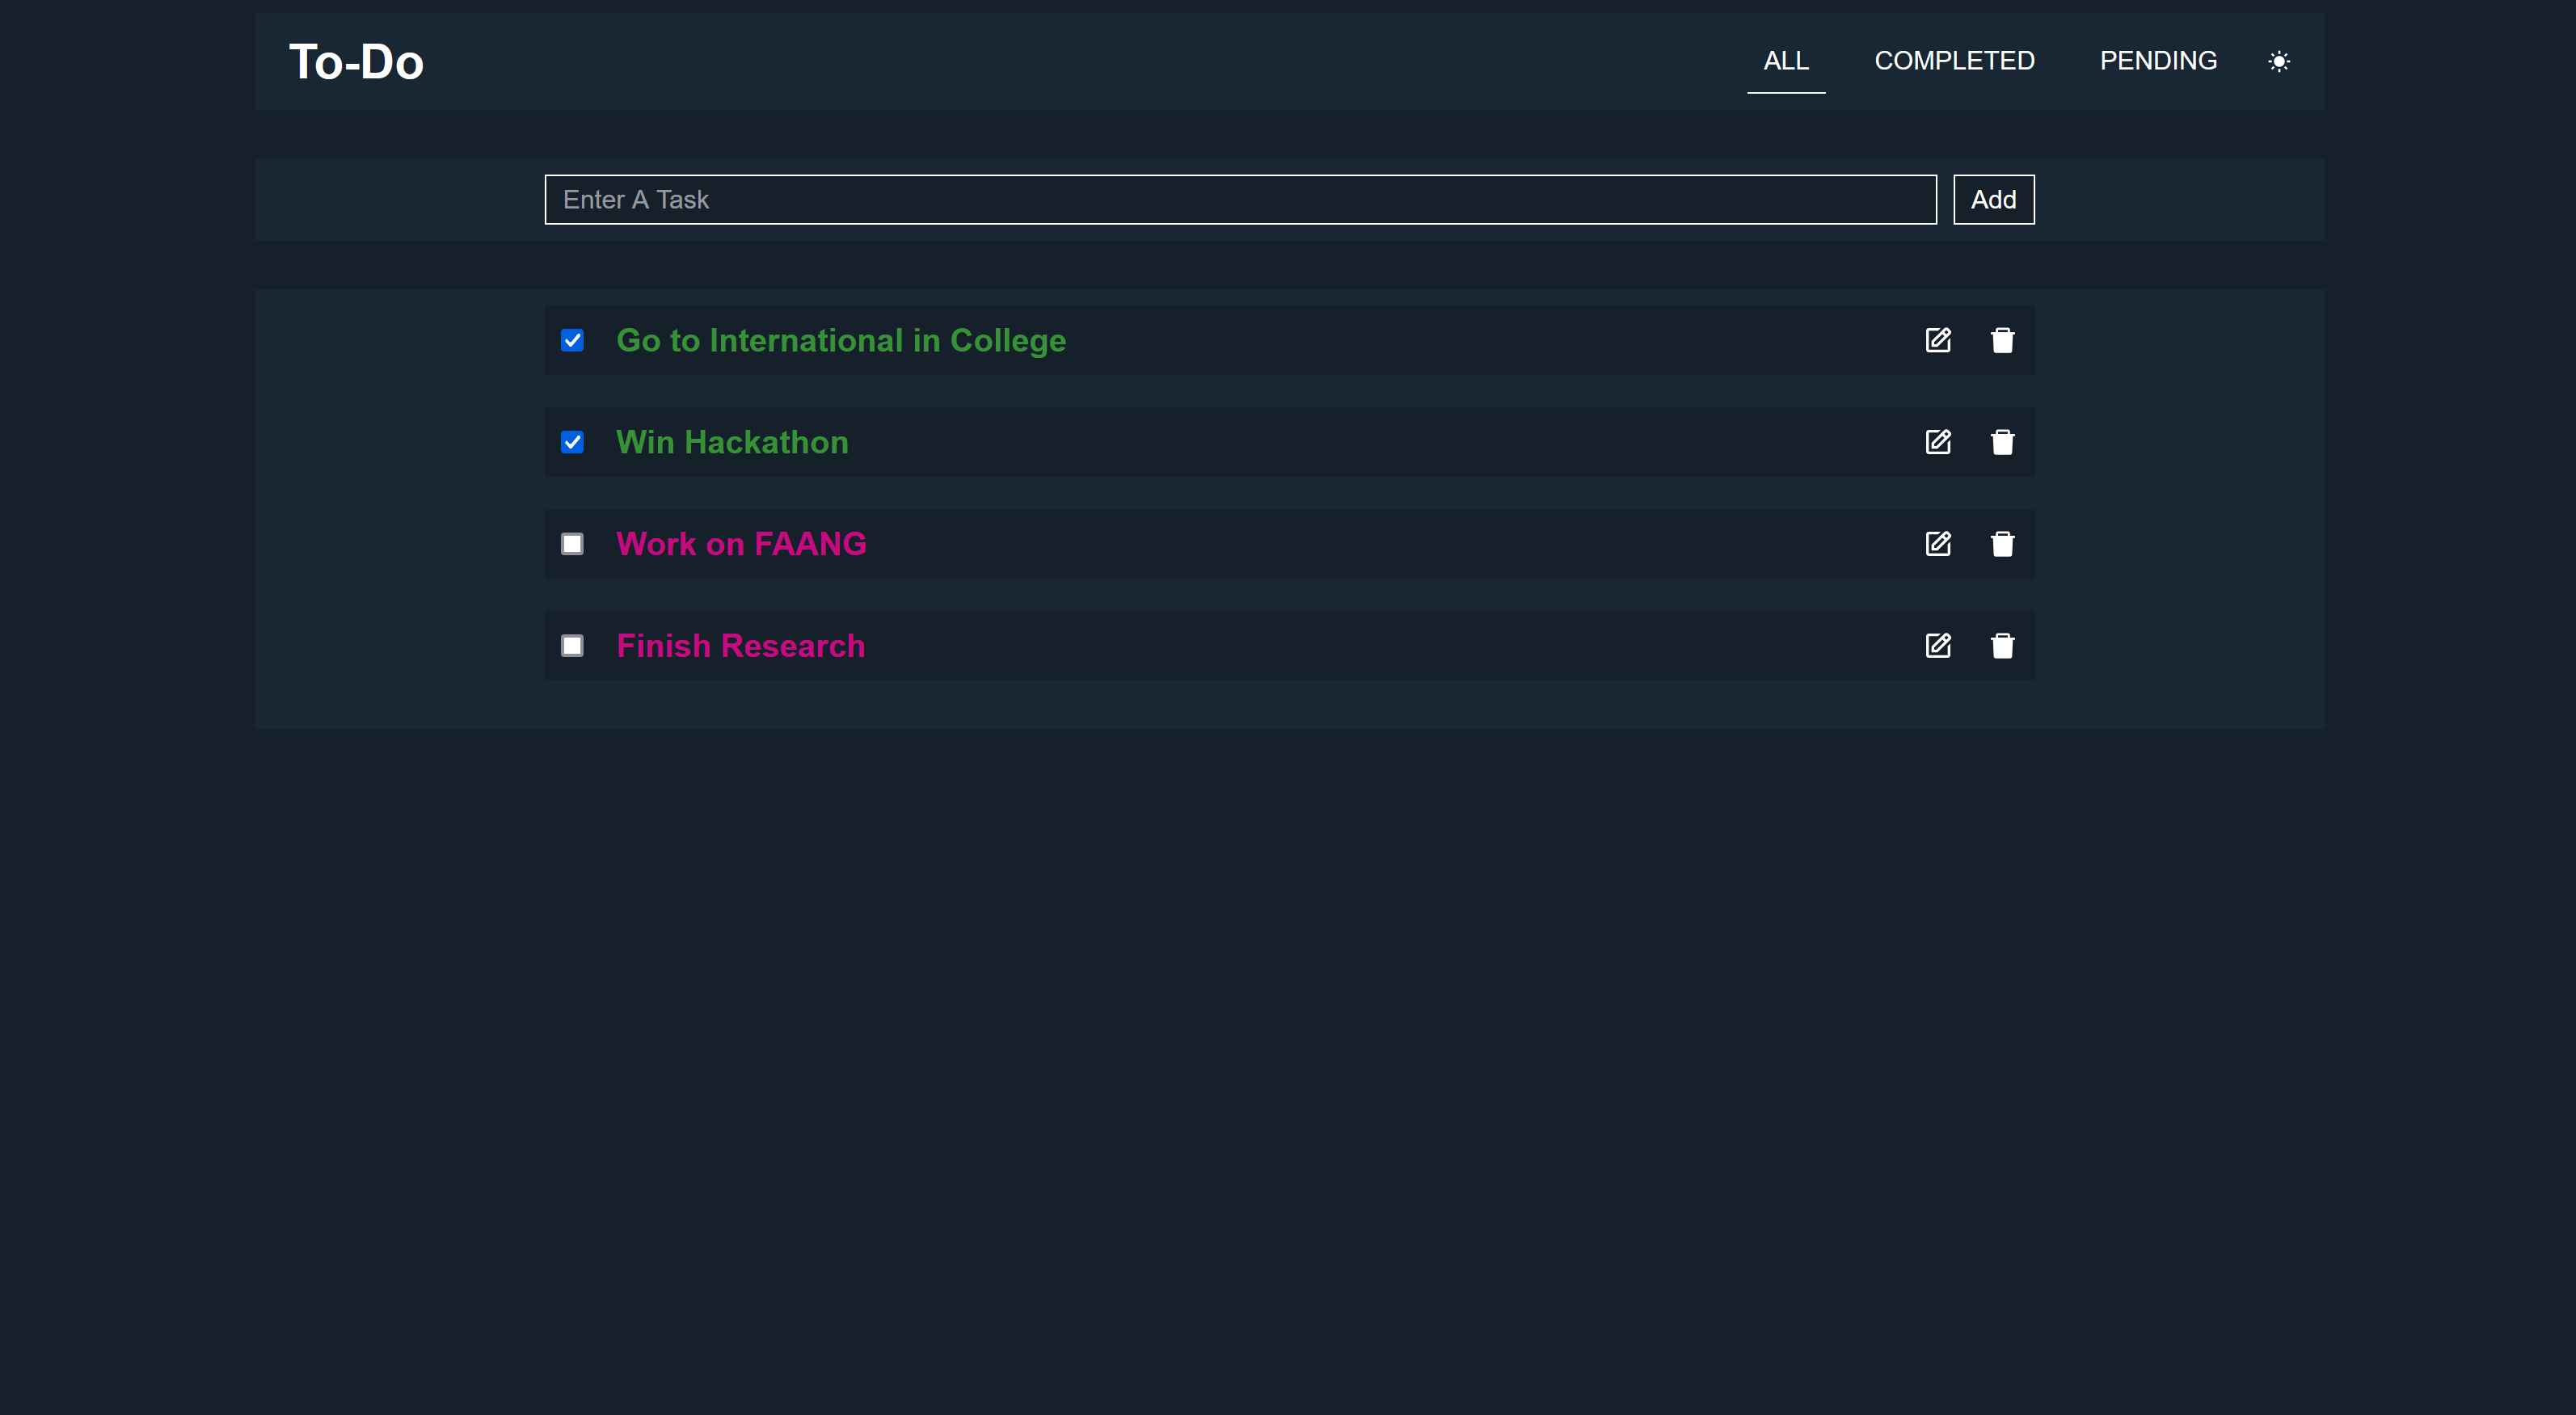Delete the Finish Research task
The image size is (2576, 1415).
click(x=2002, y=646)
